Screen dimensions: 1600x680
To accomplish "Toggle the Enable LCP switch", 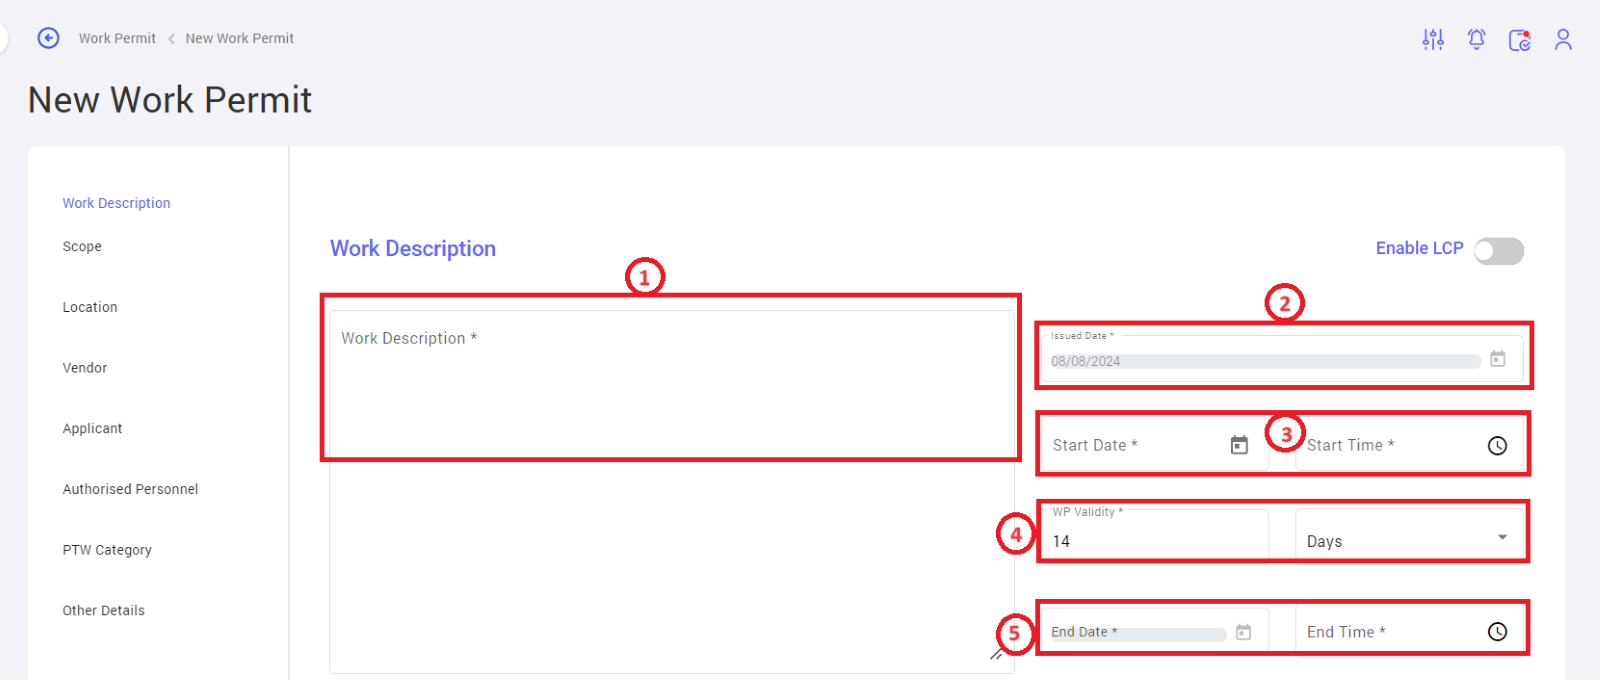I will (1499, 251).
